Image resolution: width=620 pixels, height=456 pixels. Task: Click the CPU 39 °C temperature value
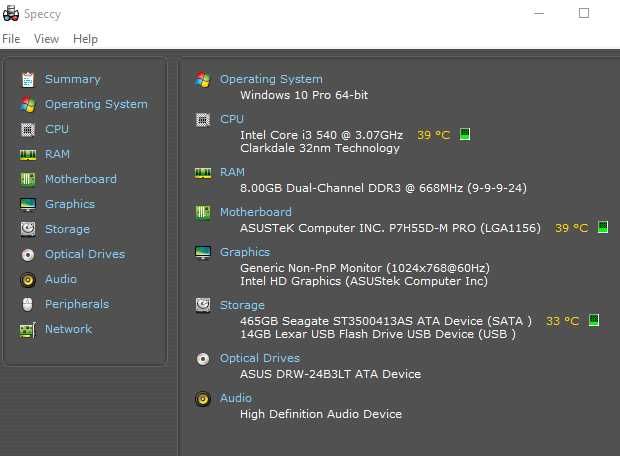434,135
